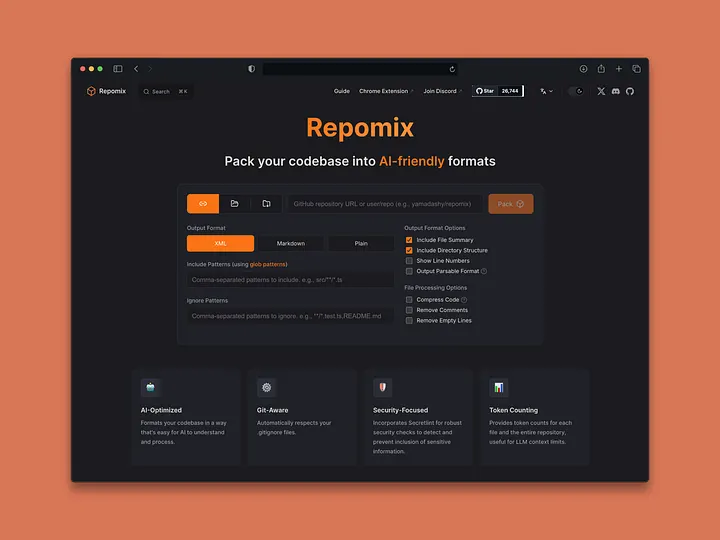Focus the Ignore Patterns input field
Image resolution: width=720 pixels, height=540 pixels.
(290, 316)
